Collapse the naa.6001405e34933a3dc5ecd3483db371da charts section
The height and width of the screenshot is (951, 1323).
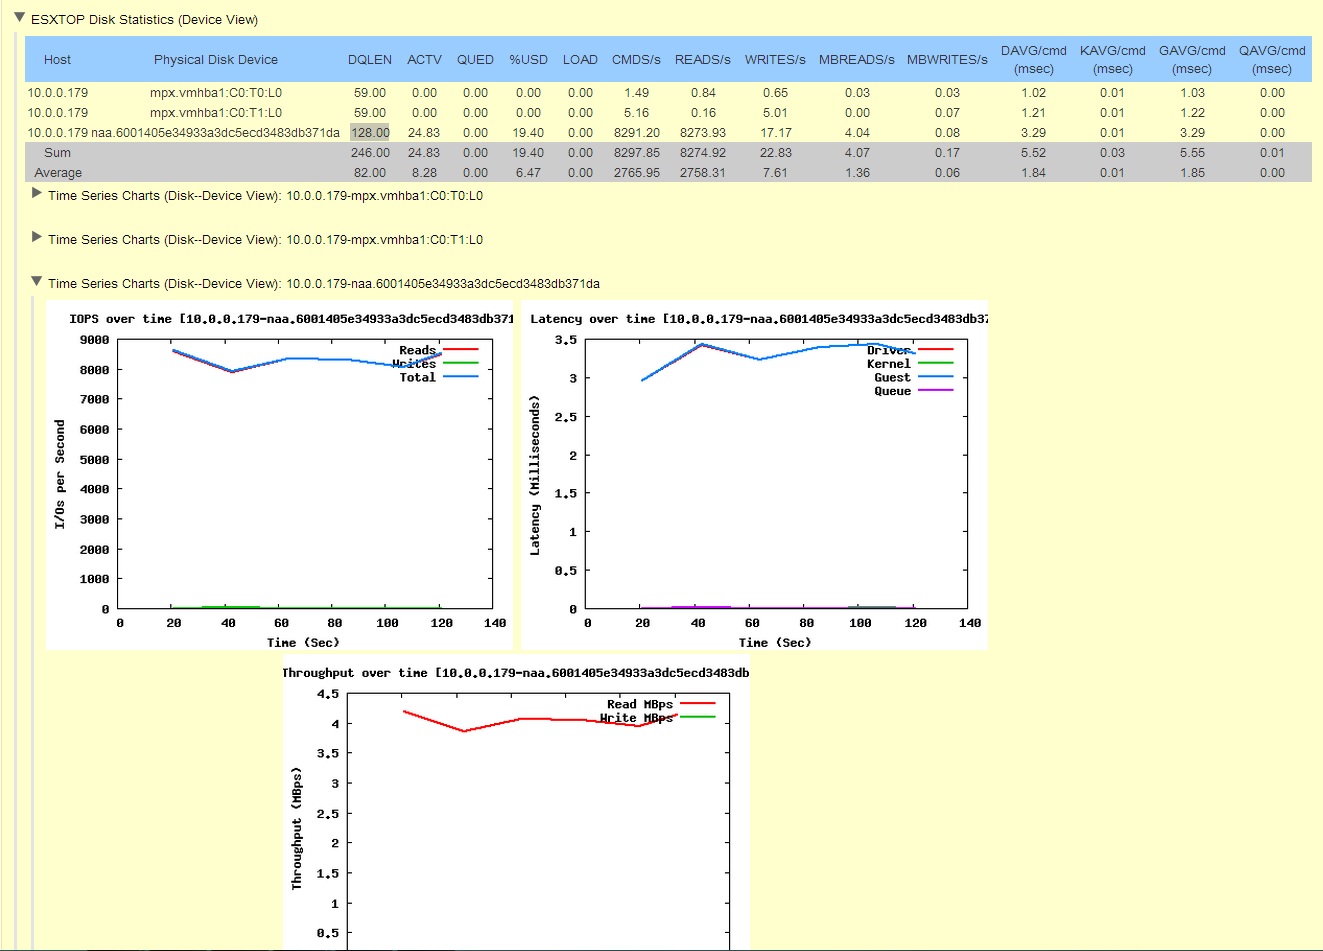click(36, 282)
